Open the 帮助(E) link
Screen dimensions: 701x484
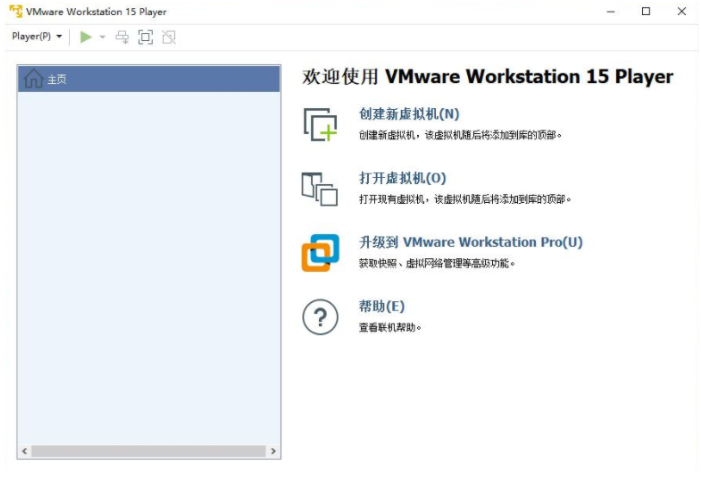point(382,306)
